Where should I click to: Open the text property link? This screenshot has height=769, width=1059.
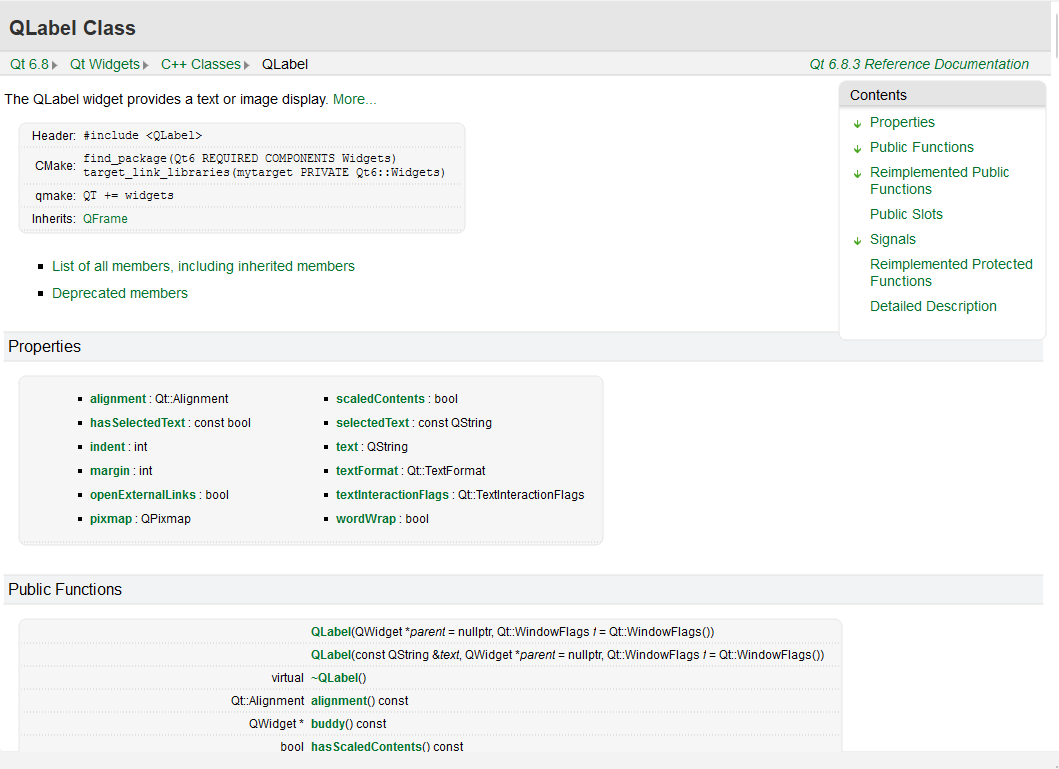coord(346,447)
